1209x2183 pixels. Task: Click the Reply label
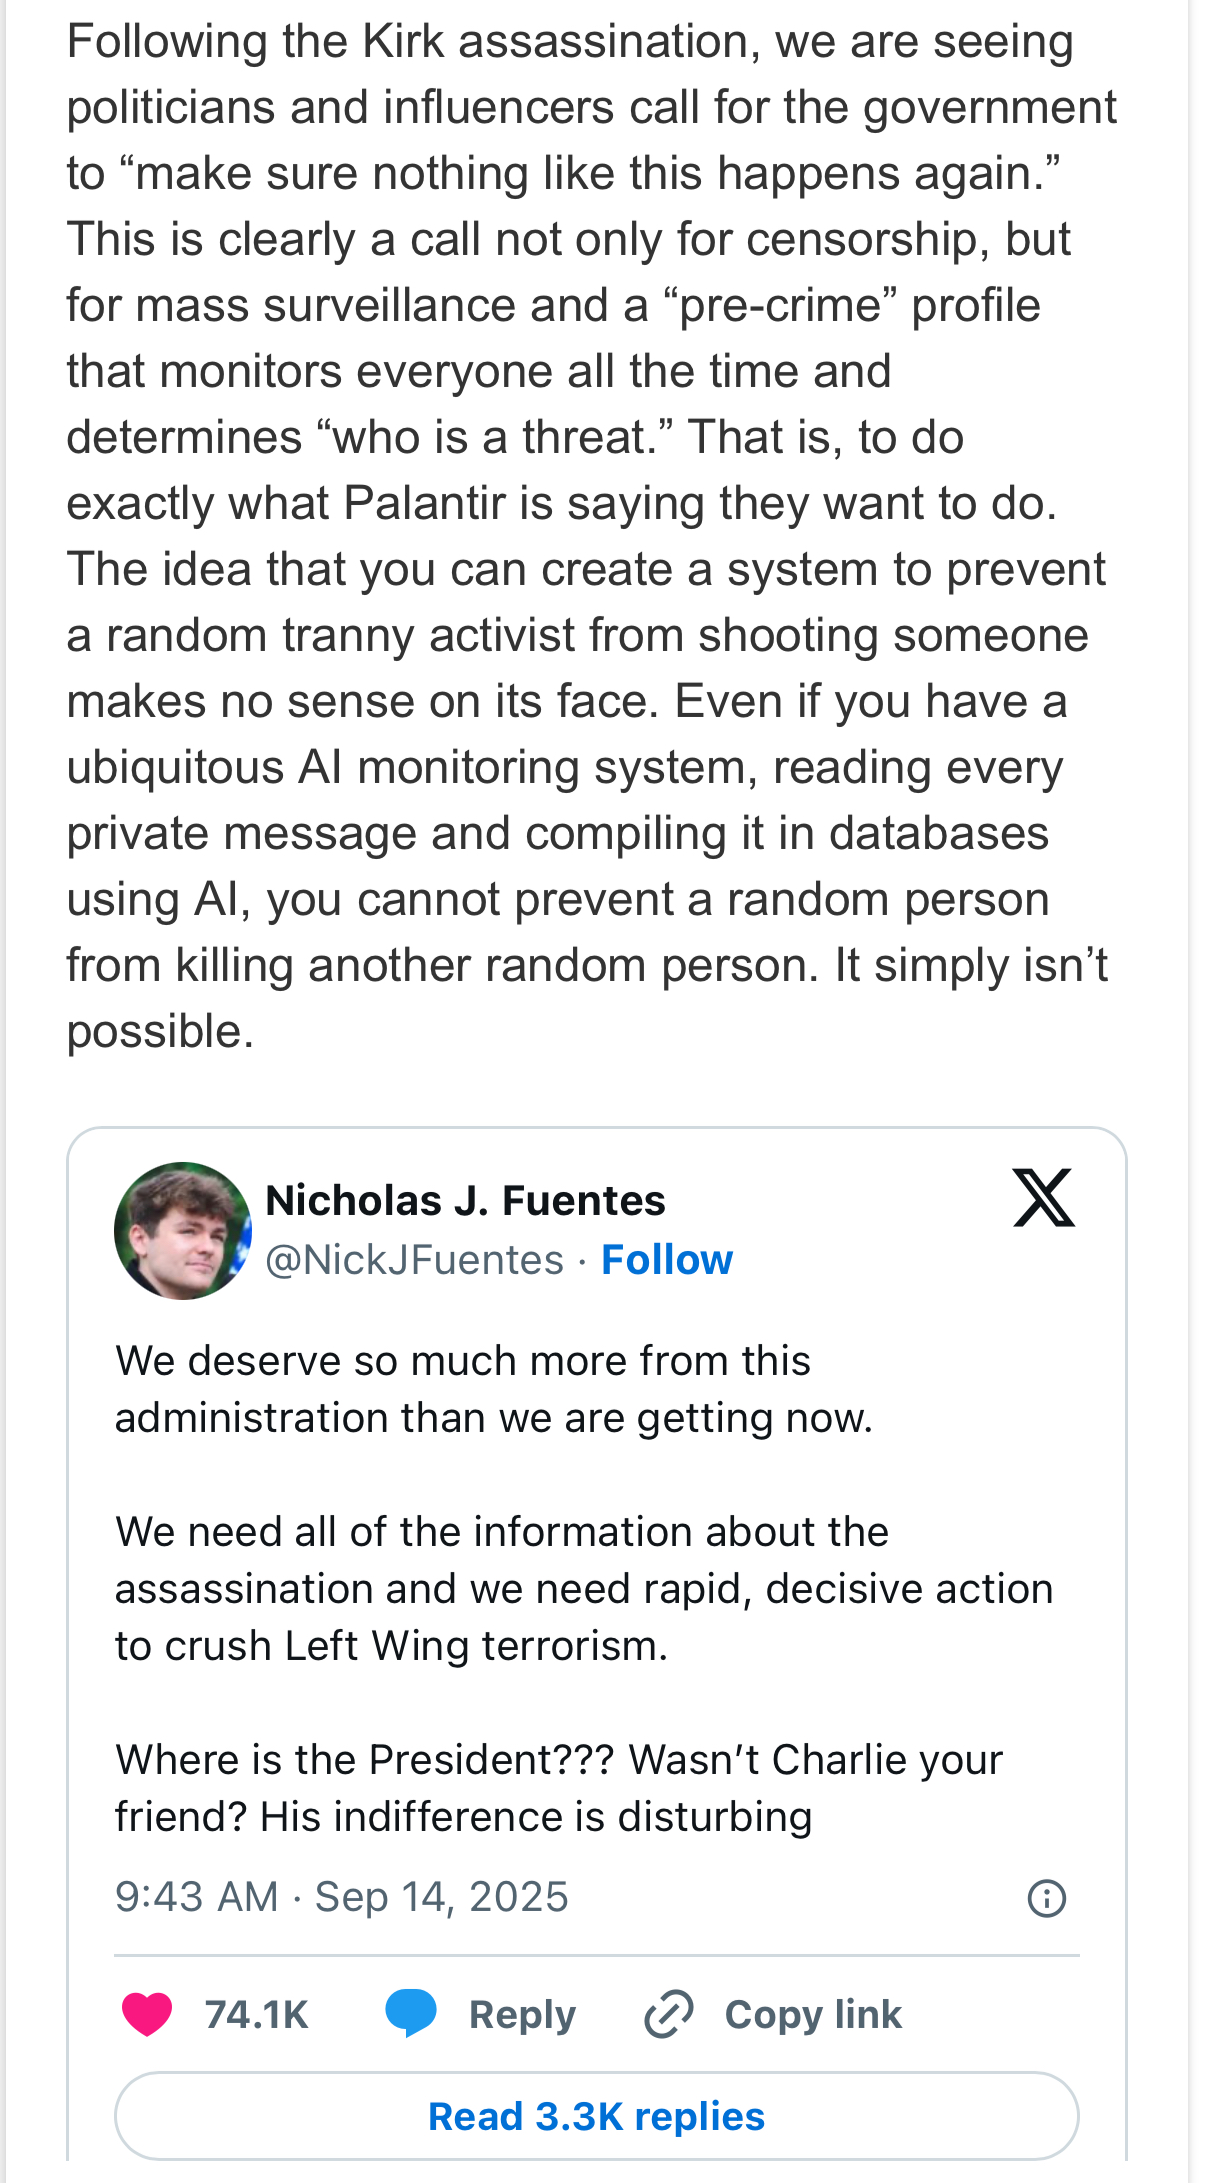click(522, 2014)
